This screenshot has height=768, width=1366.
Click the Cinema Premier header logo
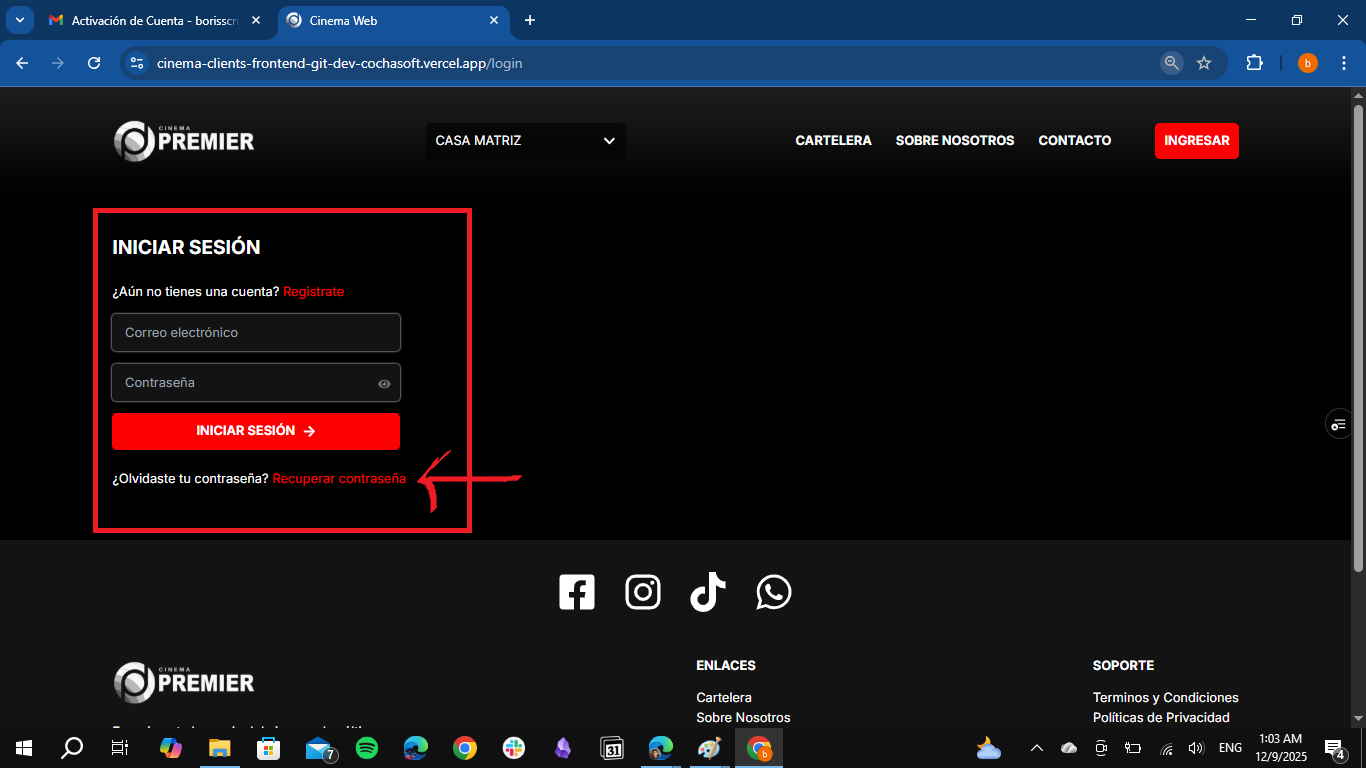(184, 141)
